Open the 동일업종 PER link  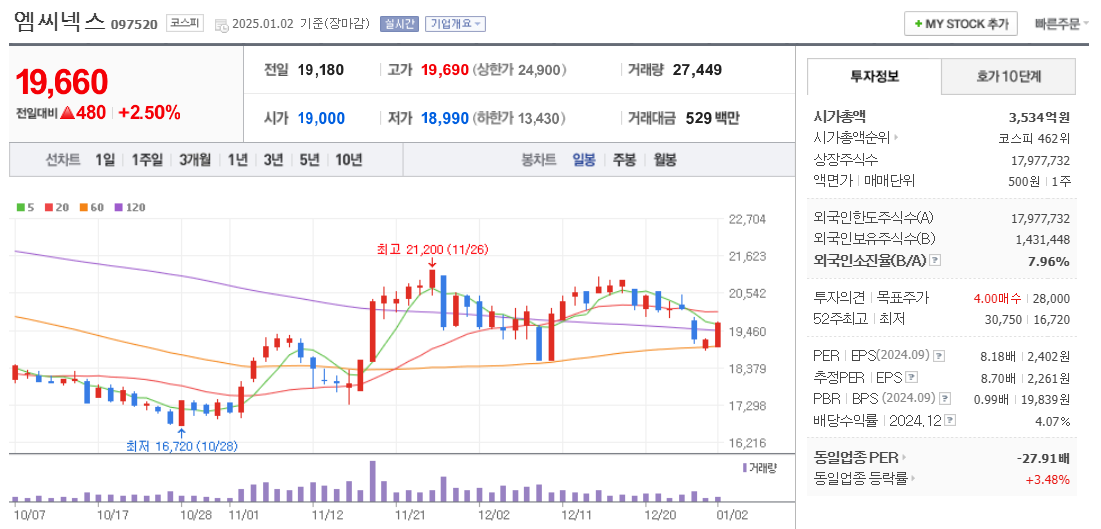[x=859, y=458]
